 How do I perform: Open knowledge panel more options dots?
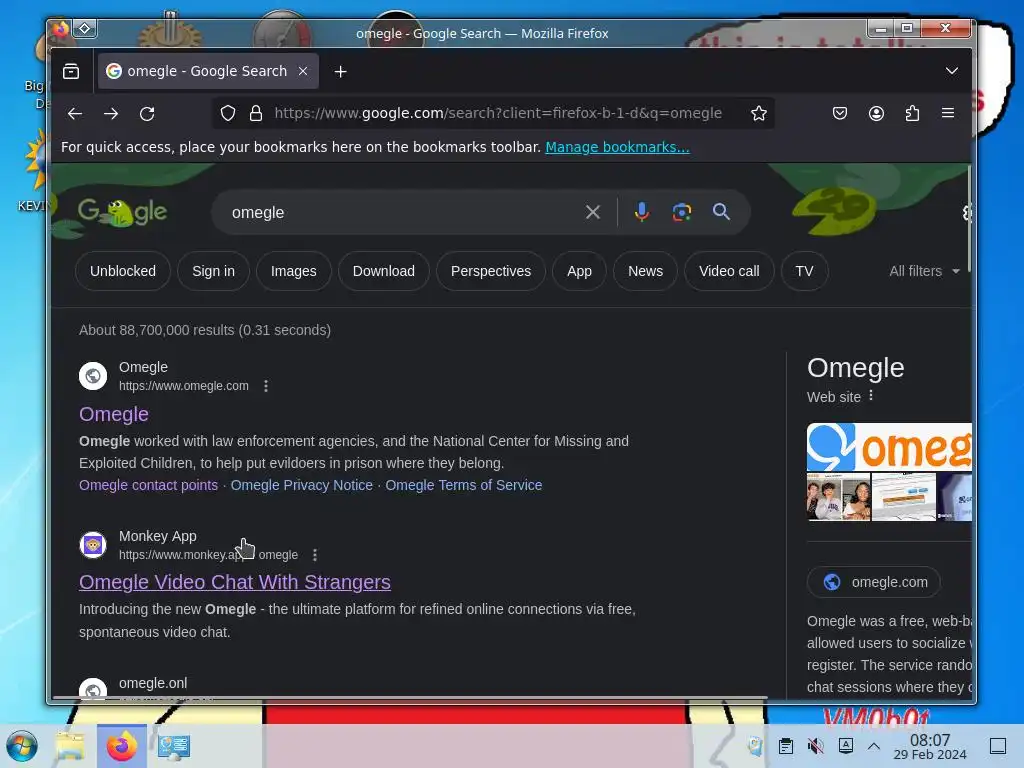(871, 396)
